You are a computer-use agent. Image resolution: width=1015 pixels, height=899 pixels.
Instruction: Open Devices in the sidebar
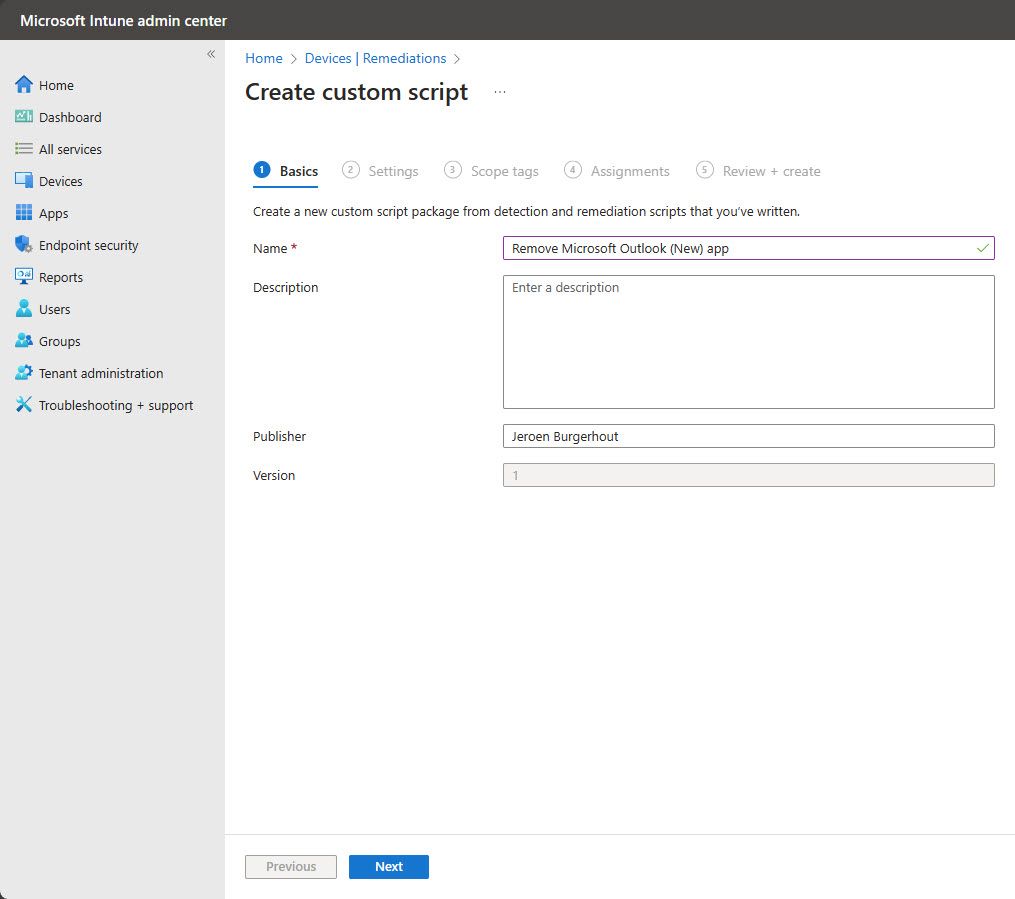(x=60, y=181)
